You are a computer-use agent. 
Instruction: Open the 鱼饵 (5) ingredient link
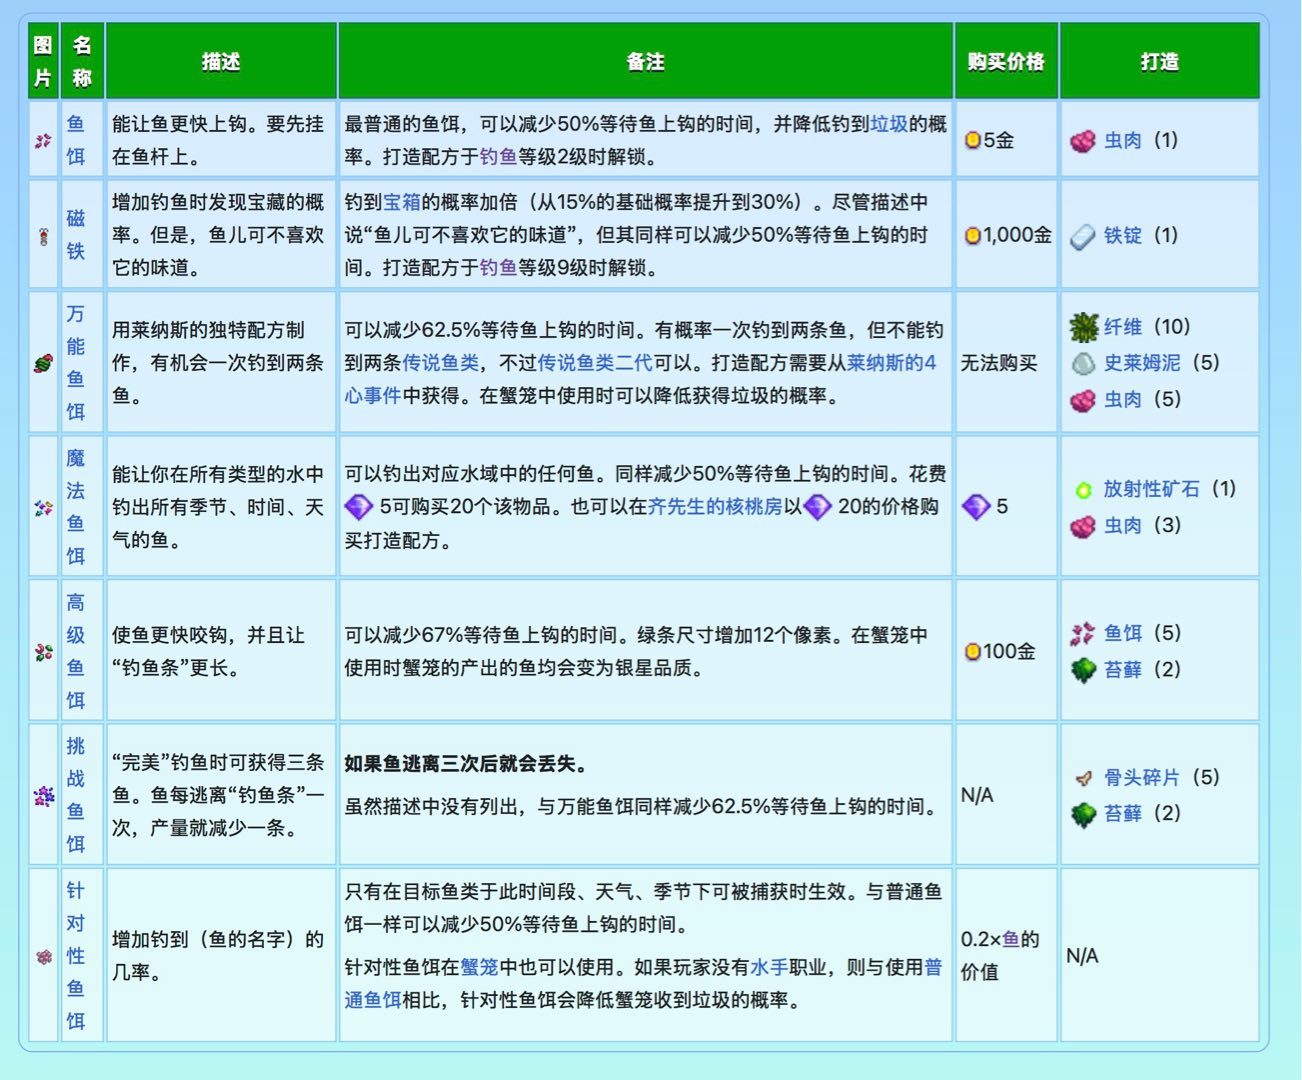[x=1123, y=634]
